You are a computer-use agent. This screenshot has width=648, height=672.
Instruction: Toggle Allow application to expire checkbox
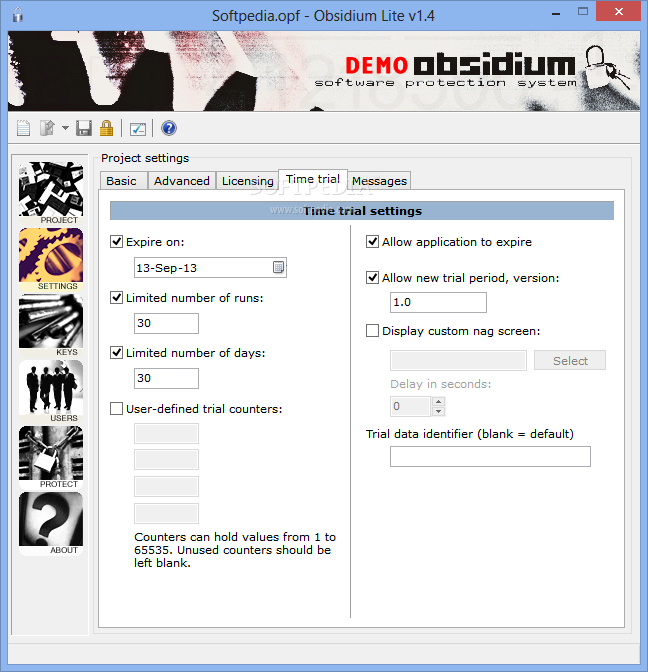click(x=372, y=242)
